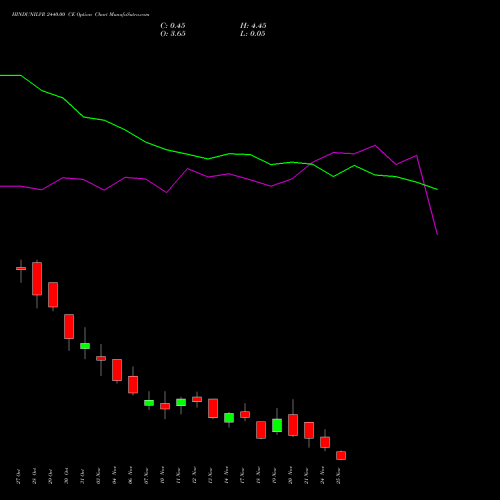Screen dimensions: 500x500
Task: Click the '27 Oct' date axis label
Action: point(18,476)
